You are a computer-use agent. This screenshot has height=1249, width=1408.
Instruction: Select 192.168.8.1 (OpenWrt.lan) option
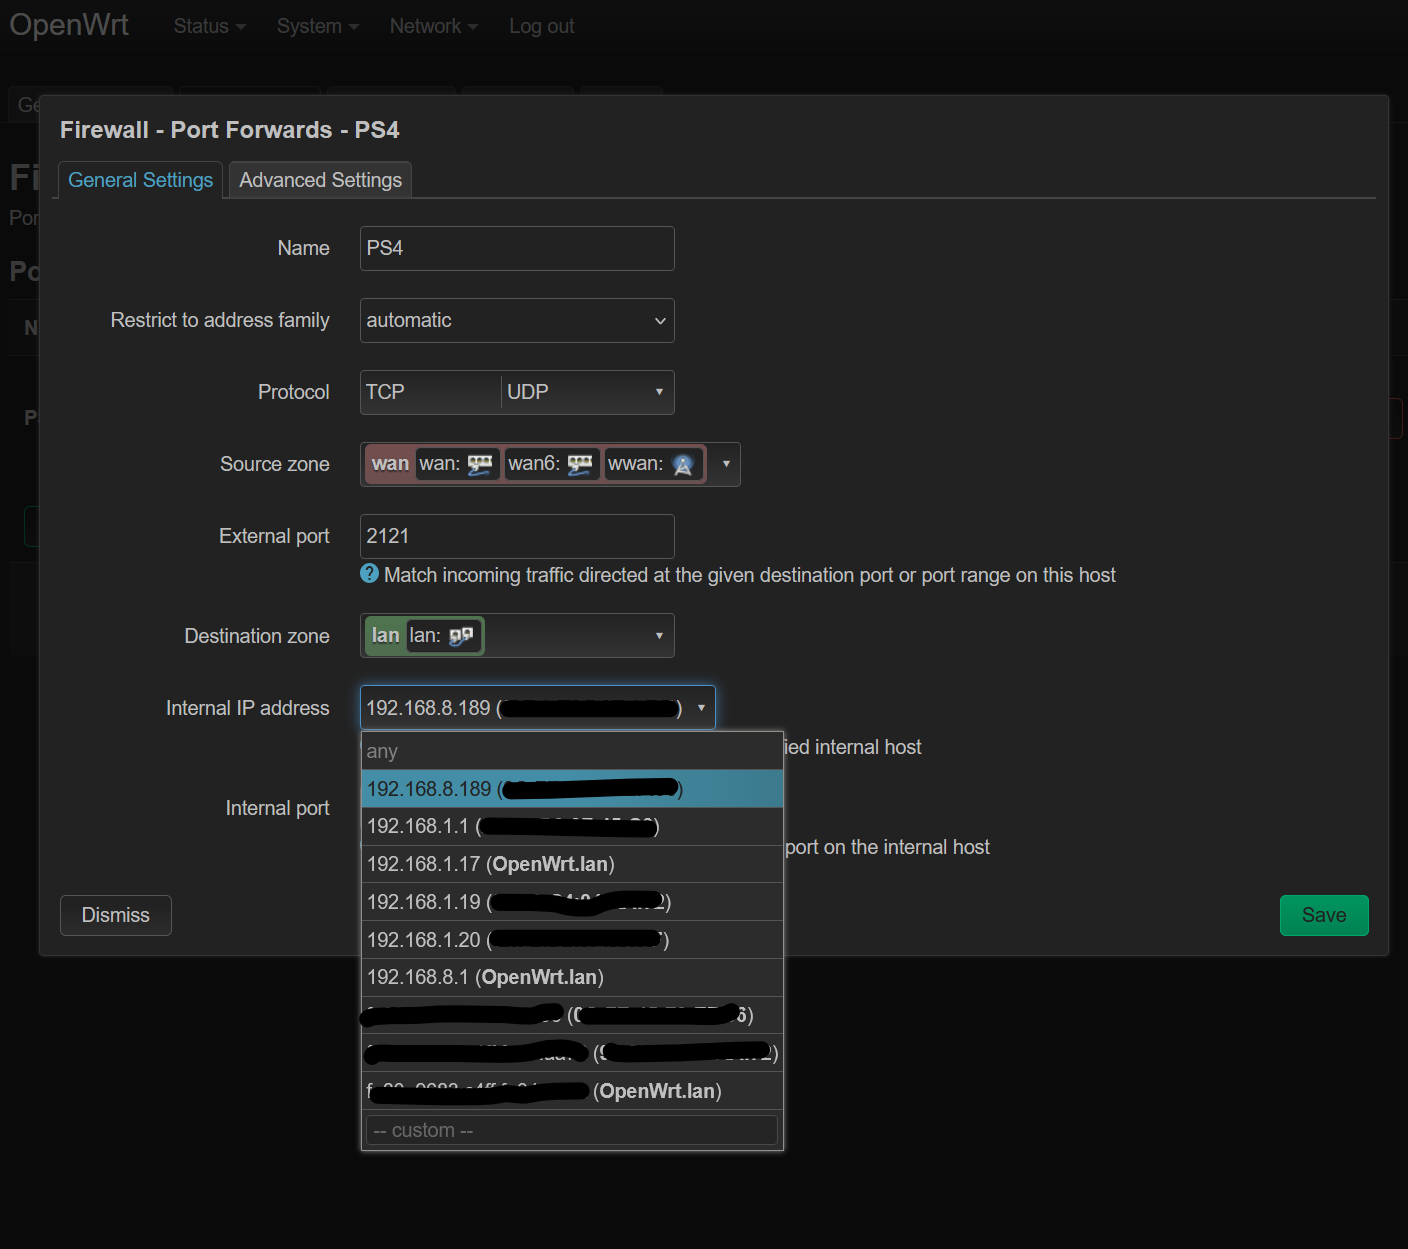pos(572,977)
